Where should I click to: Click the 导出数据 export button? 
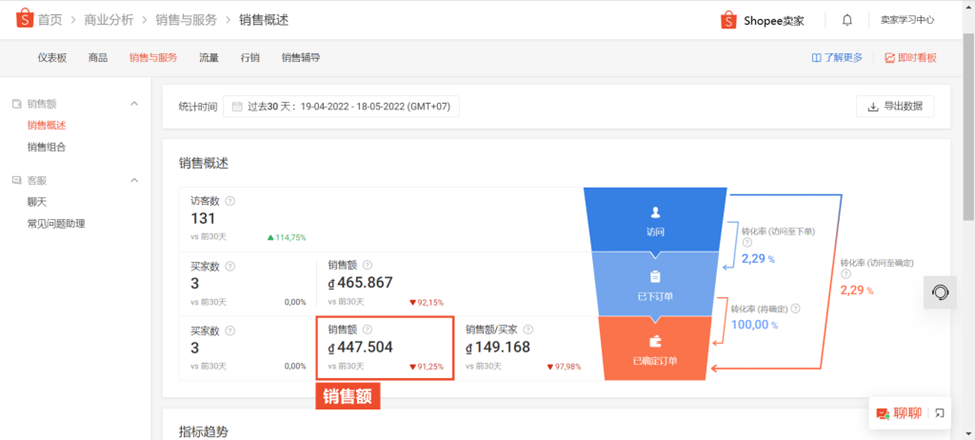click(x=895, y=106)
